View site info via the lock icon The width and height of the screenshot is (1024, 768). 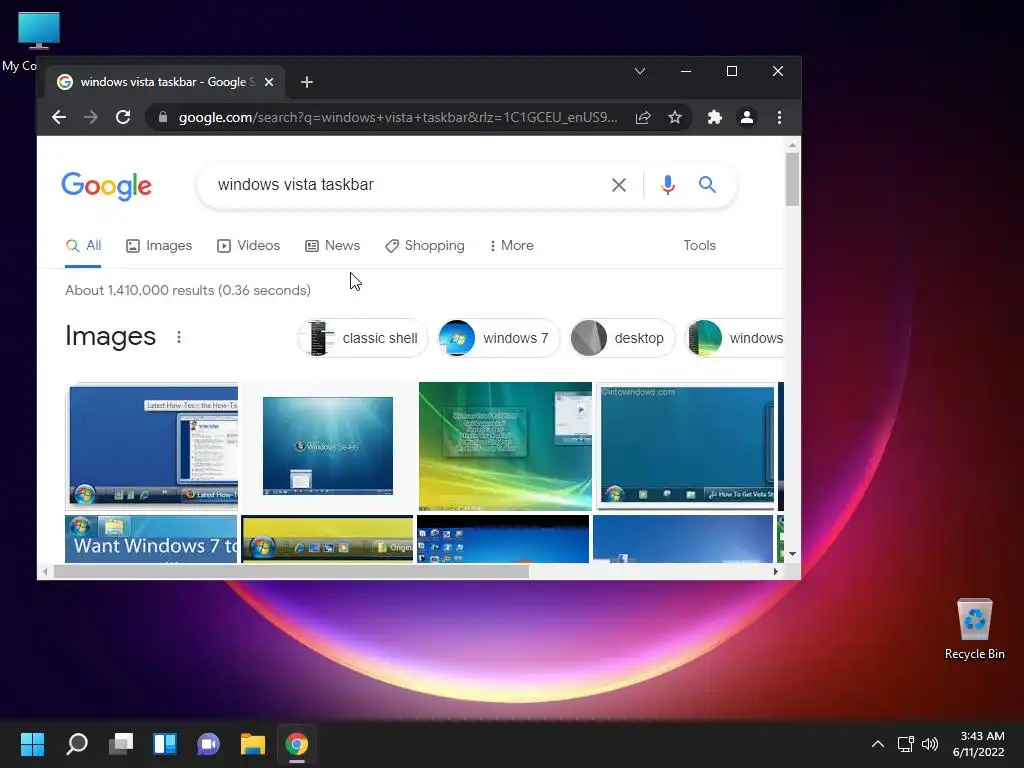click(x=163, y=118)
